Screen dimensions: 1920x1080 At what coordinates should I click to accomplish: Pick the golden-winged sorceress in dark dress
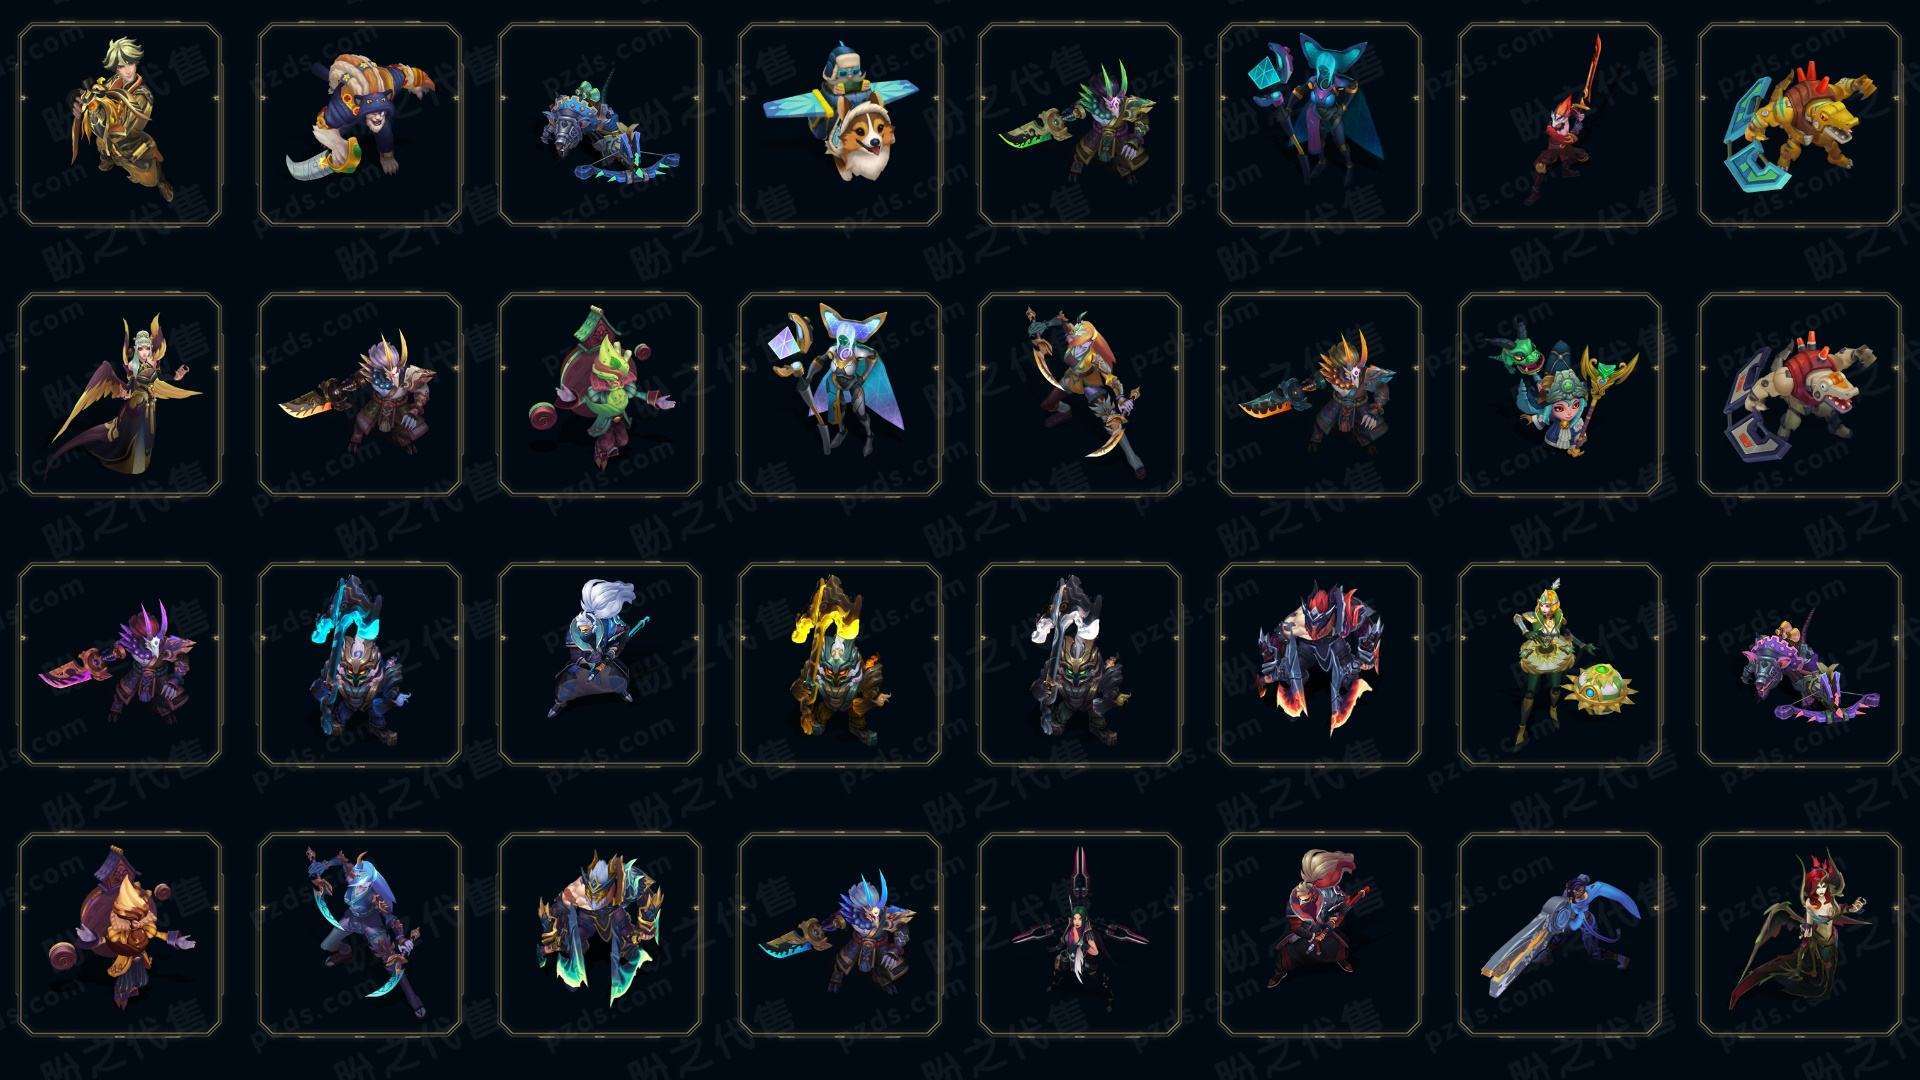(120, 394)
